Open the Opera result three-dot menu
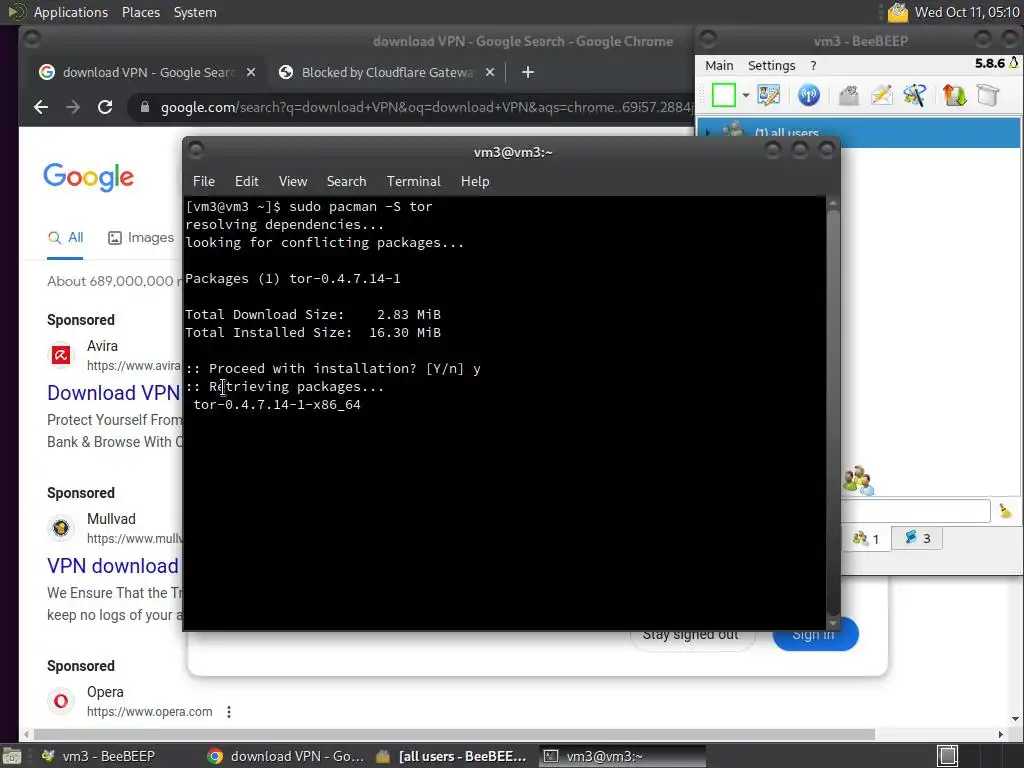The image size is (1024, 768). click(x=229, y=712)
